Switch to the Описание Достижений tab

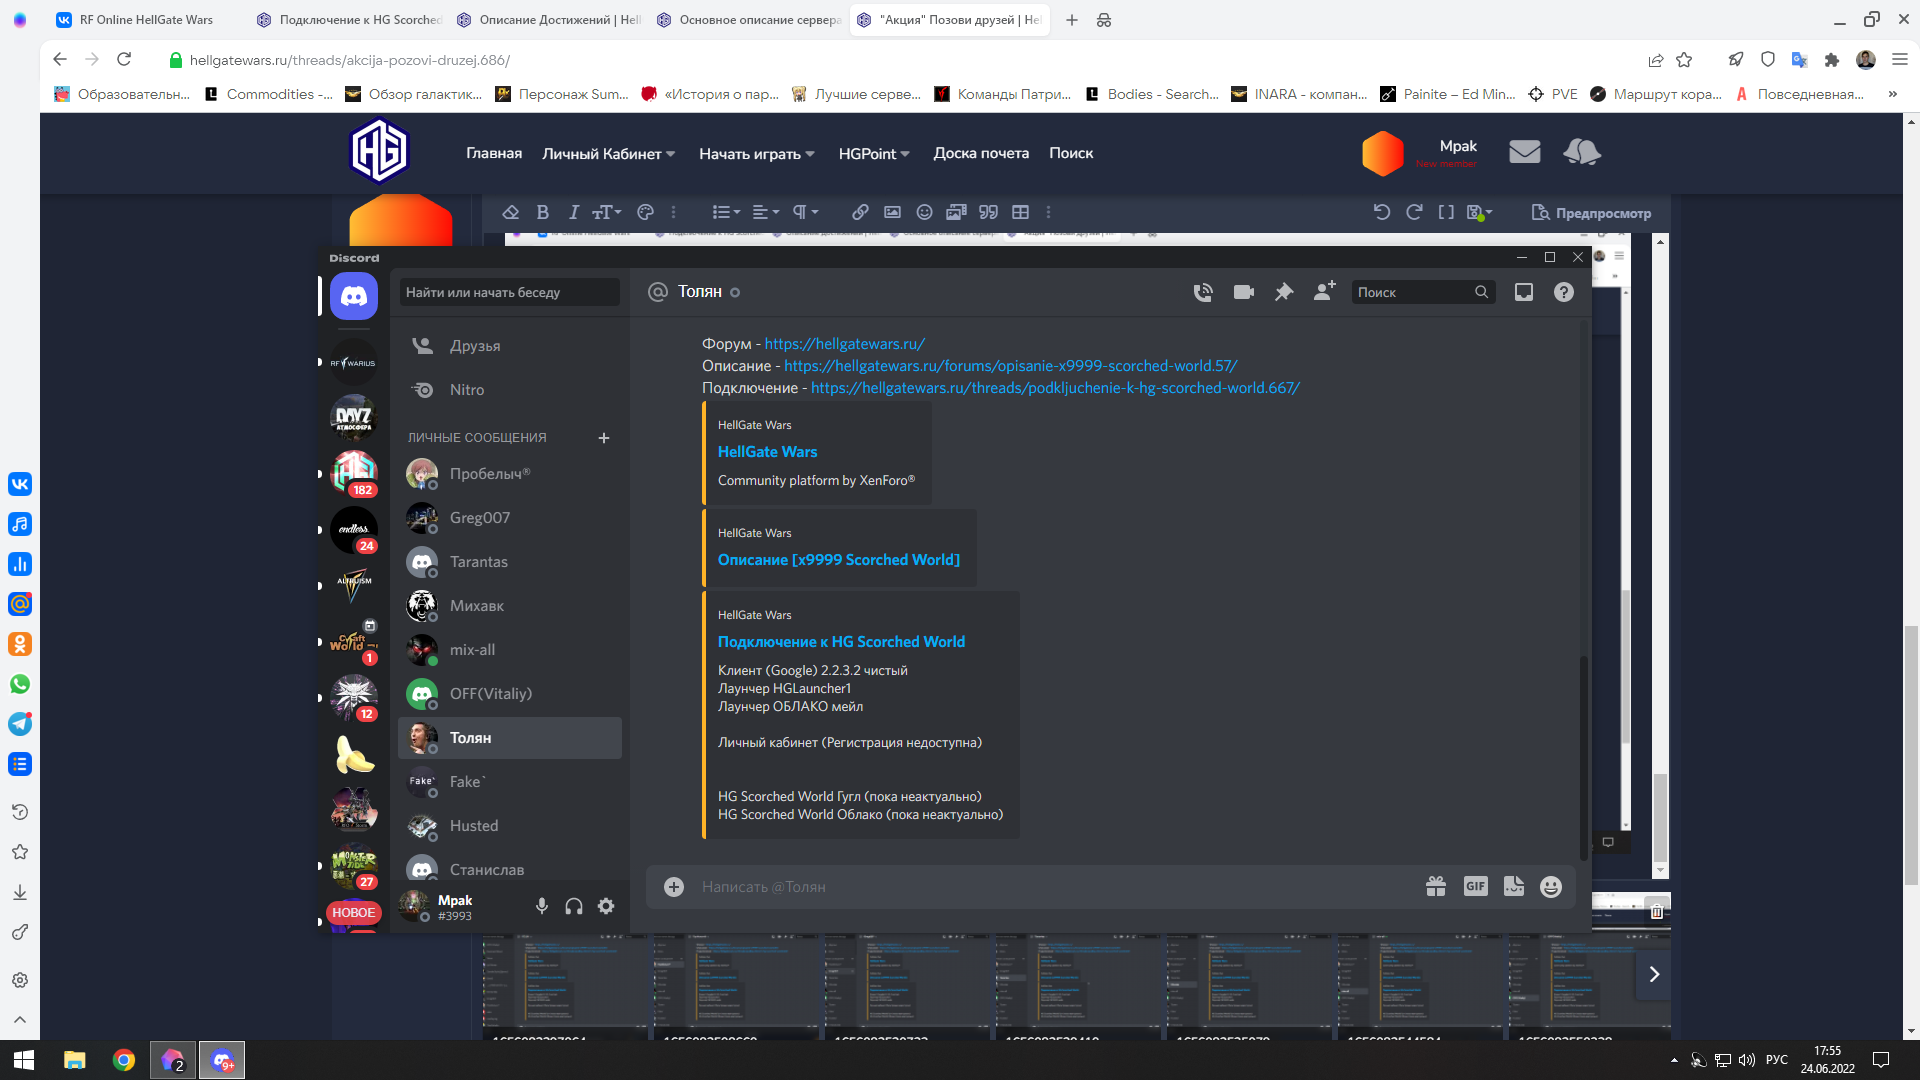[549, 20]
